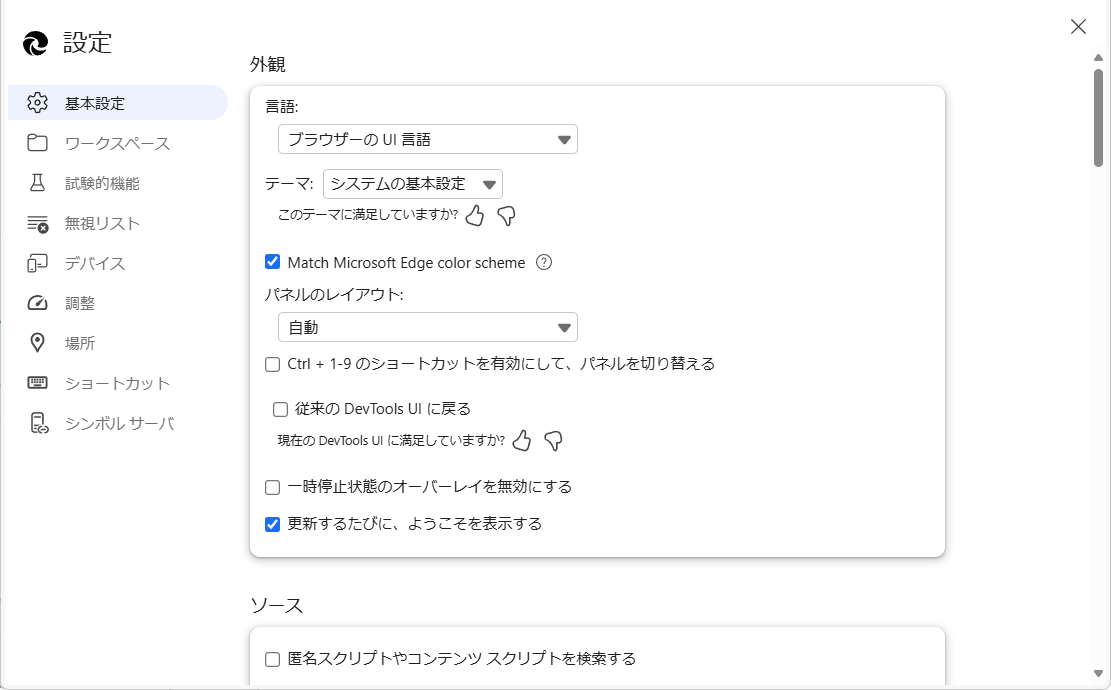Image resolution: width=1111 pixels, height=690 pixels.
Task: Uncheck Match Microsoft Edge color scheme
Action: pos(272,262)
